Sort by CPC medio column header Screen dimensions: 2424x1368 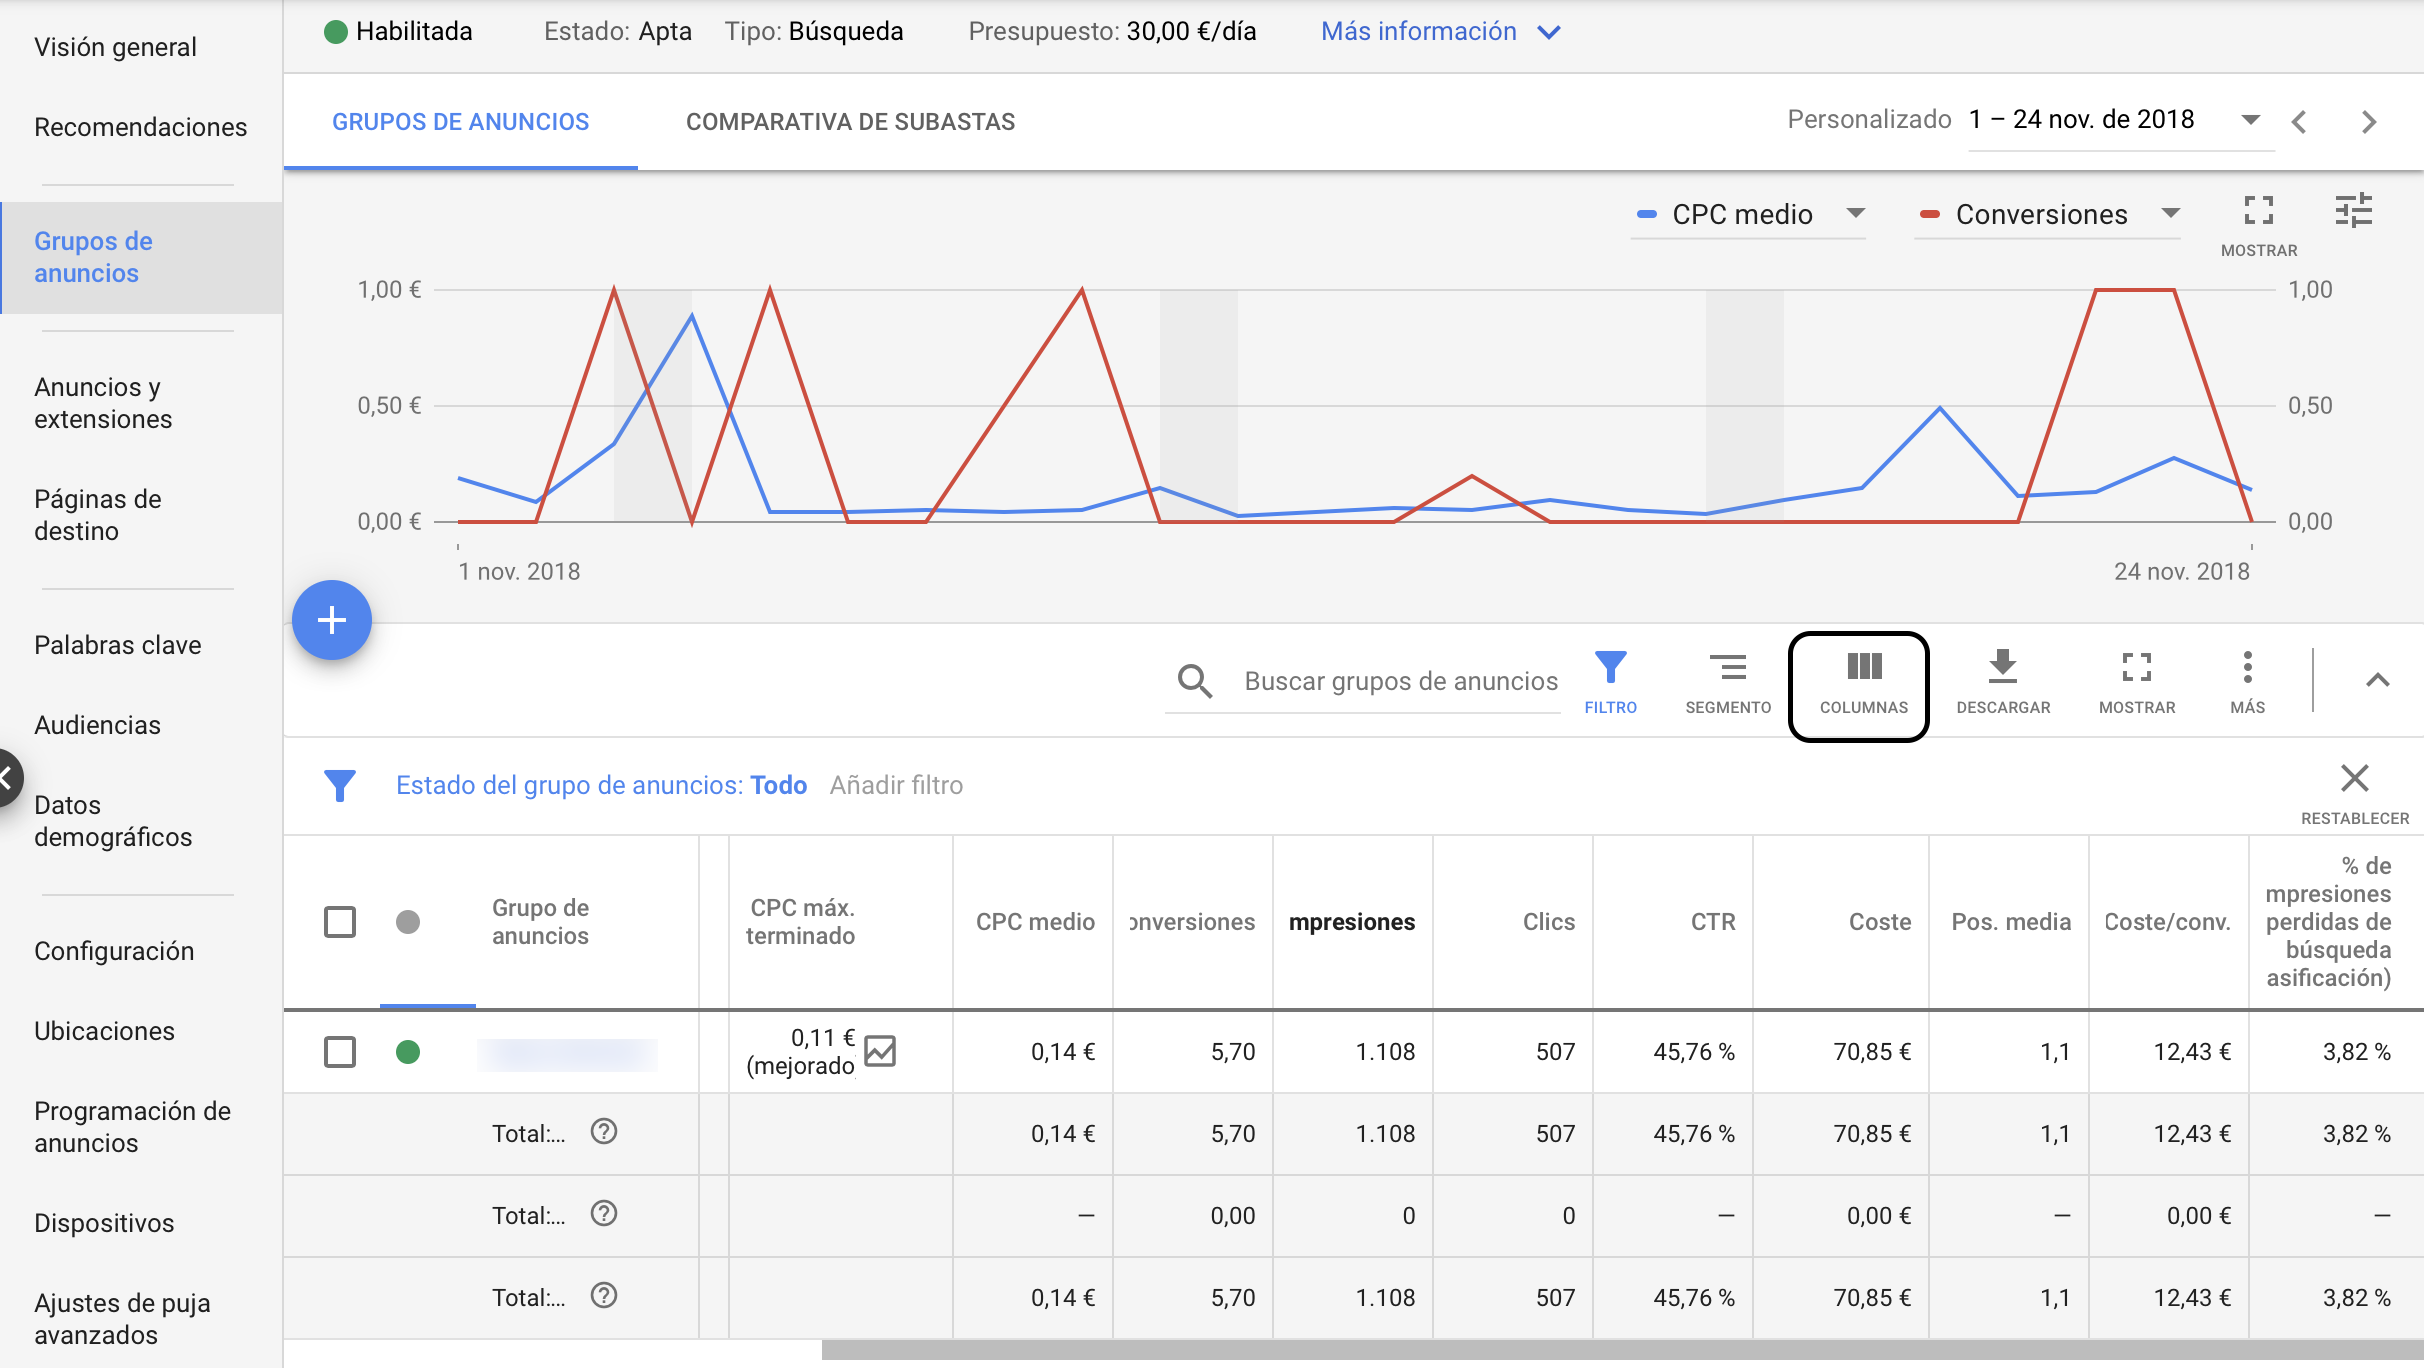pyautogui.click(x=1035, y=922)
